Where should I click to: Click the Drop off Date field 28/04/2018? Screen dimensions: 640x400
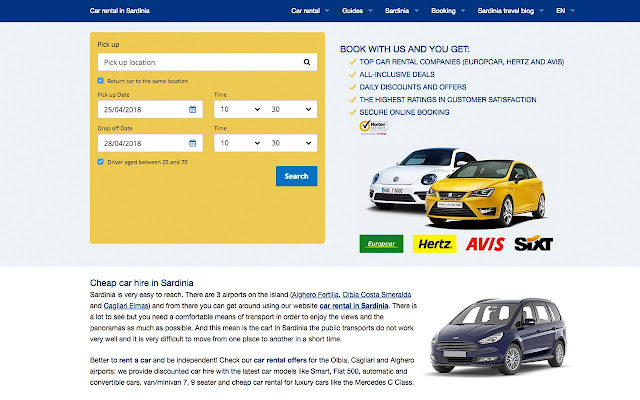tap(150, 143)
